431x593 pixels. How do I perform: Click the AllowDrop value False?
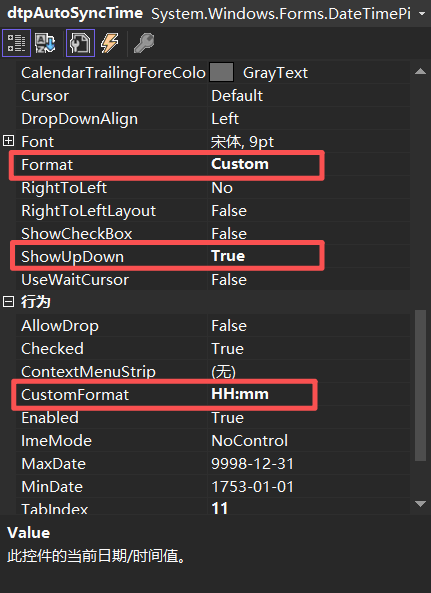click(x=229, y=326)
